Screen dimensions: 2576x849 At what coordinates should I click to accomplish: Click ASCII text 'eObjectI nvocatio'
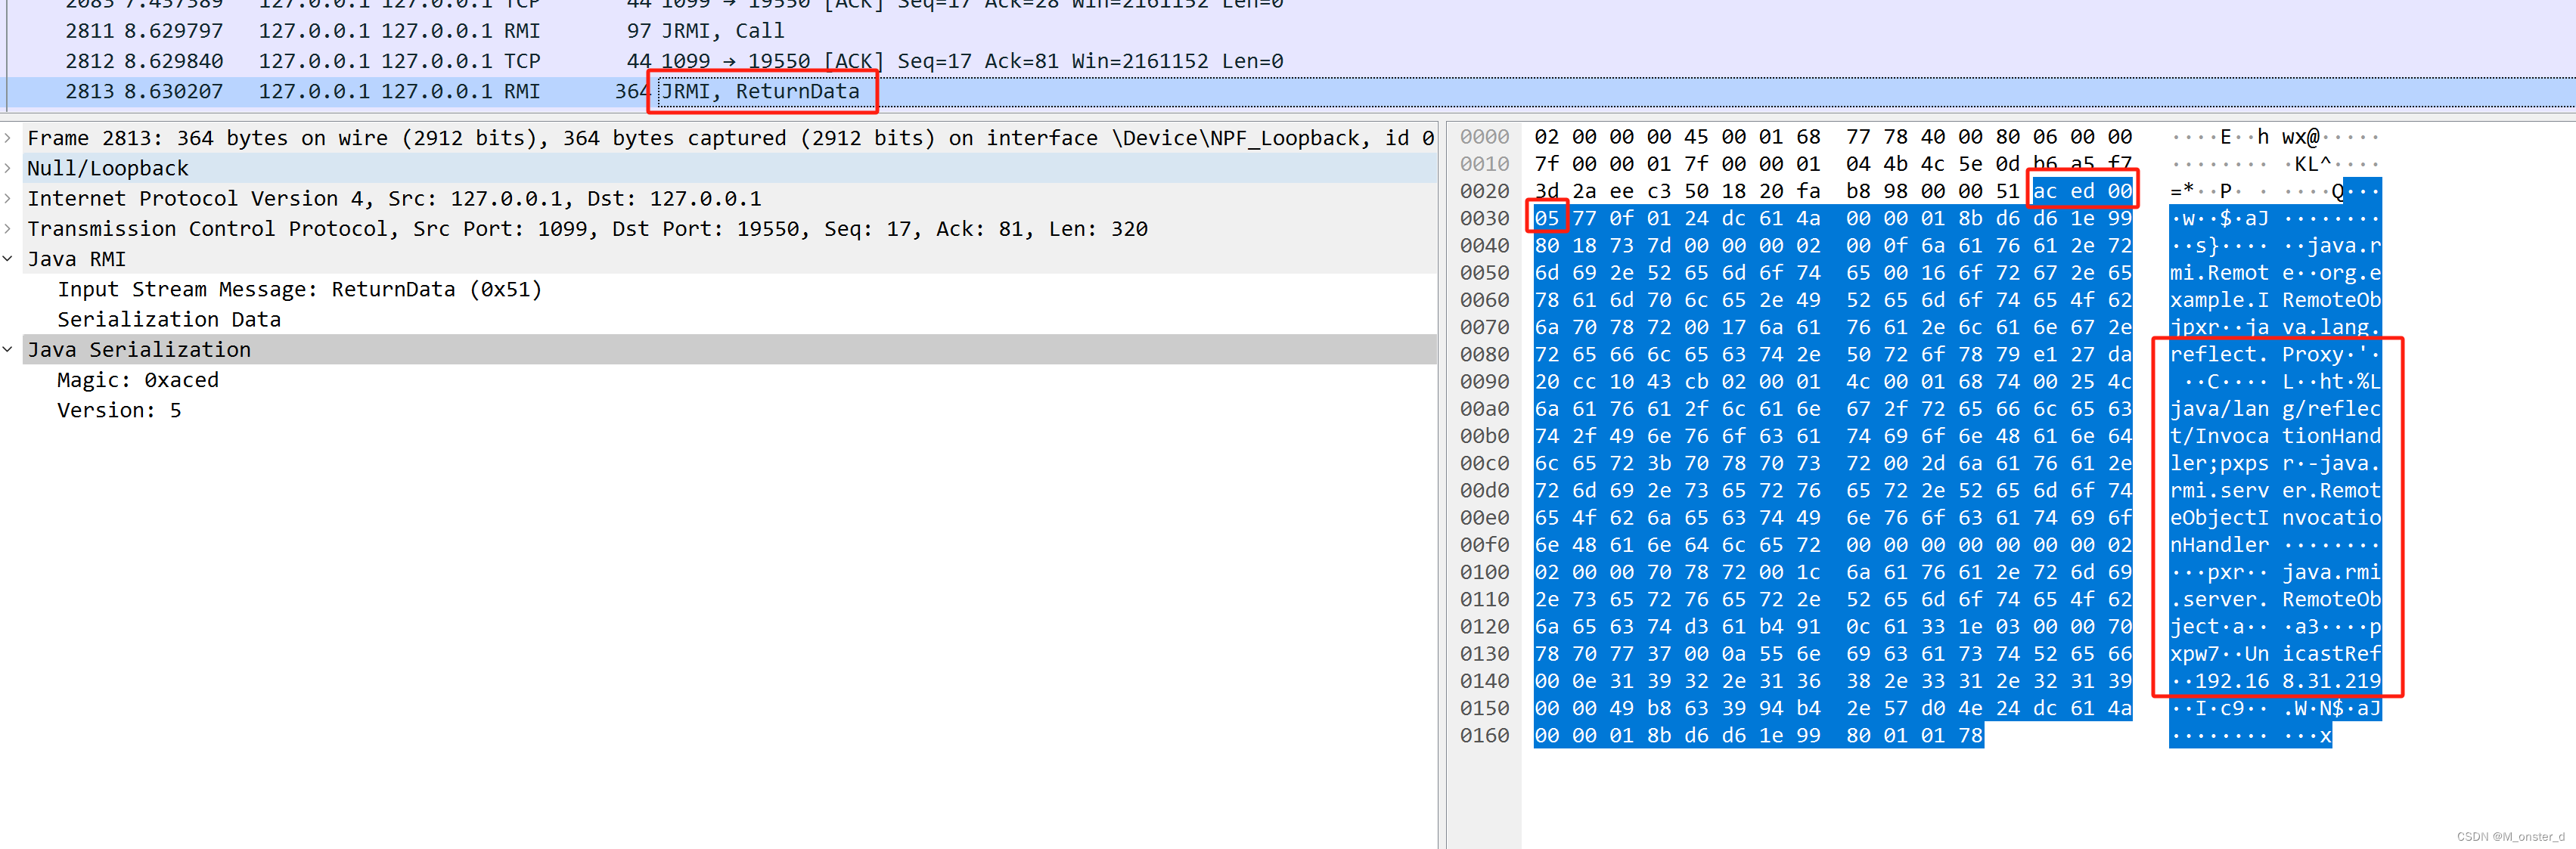click(x=2275, y=517)
